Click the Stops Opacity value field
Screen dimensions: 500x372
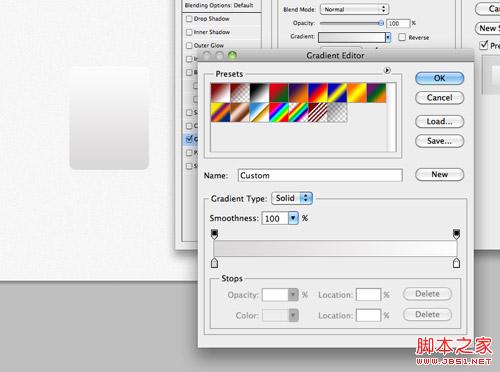tap(275, 295)
